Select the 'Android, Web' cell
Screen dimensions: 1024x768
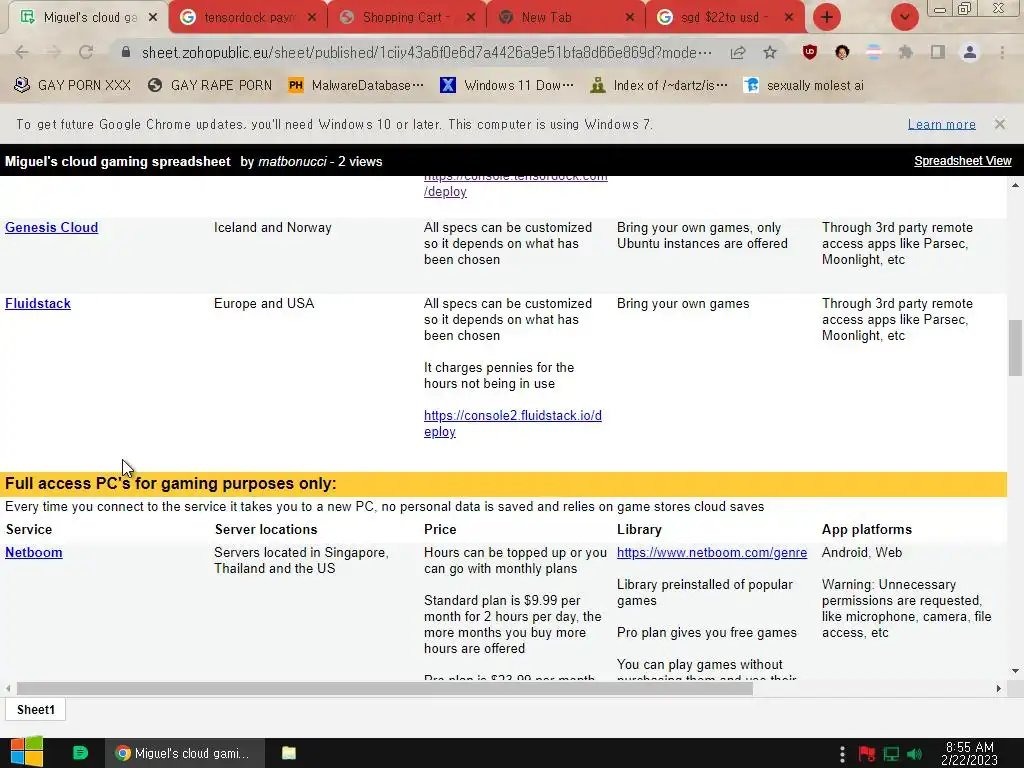point(861,552)
